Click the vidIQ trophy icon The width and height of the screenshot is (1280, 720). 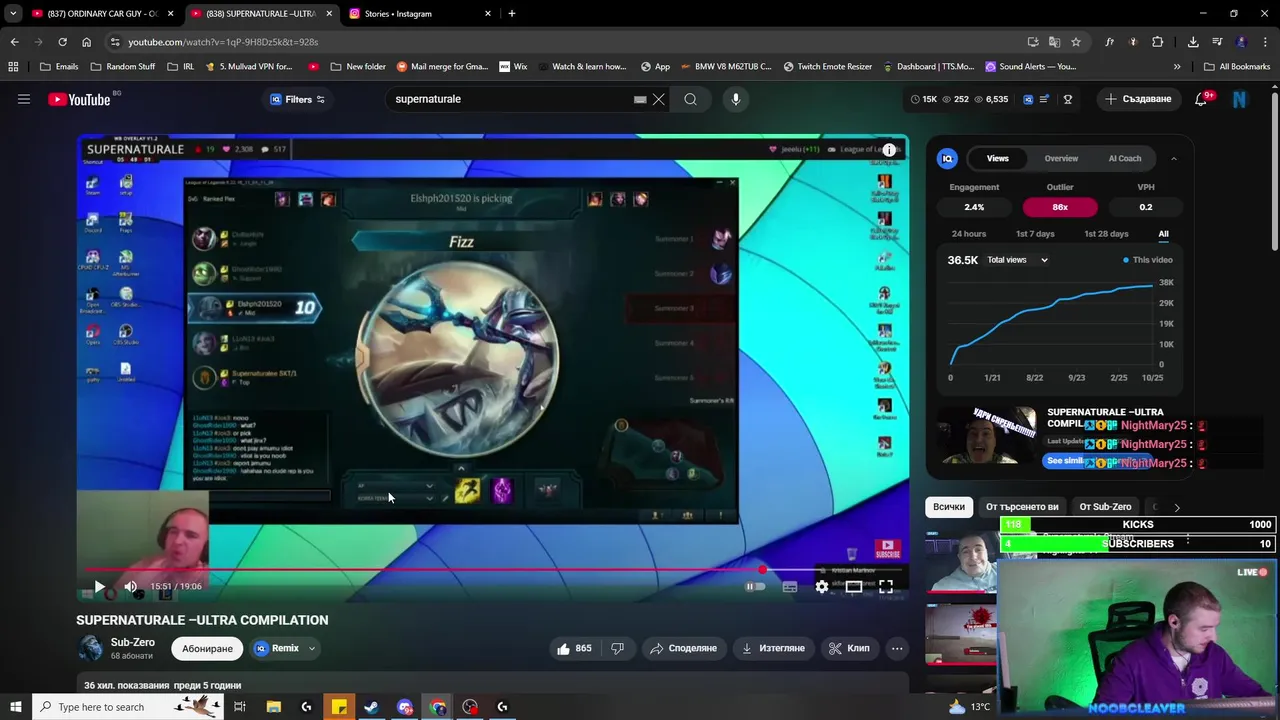(1068, 99)
